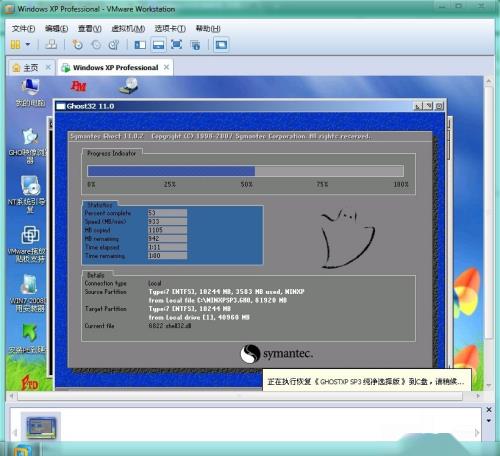500x456 pixels.
Task: Close the thumbnail bar panel
Action: coord(489,410)
